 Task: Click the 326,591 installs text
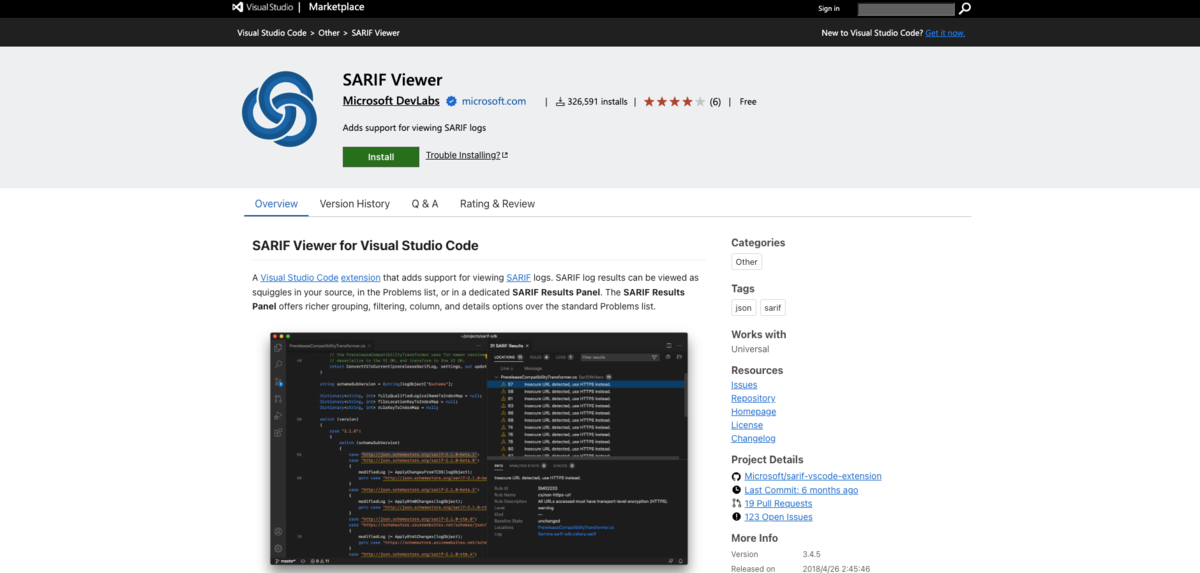pyautogui.click(x=597, y=101)
